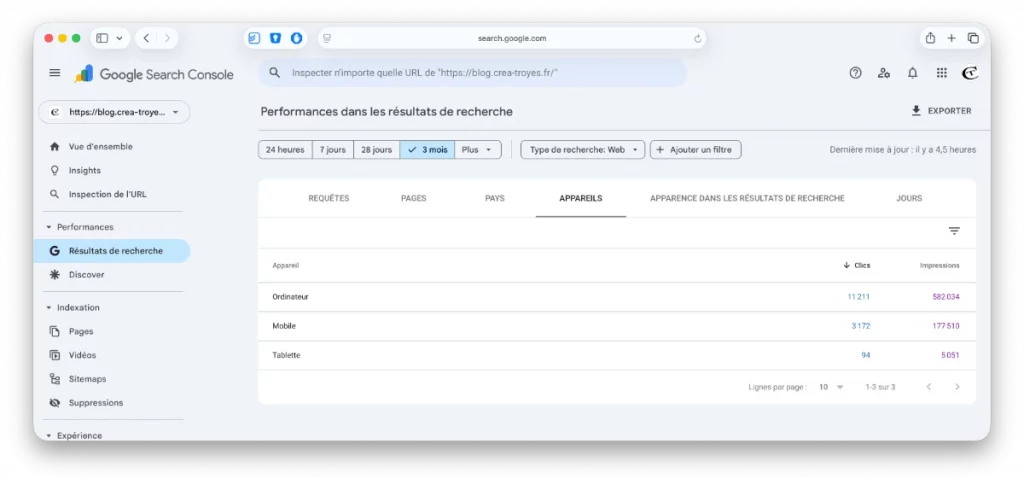Viewport: 1024px width, 485px height.
Task: Go to the next table page arrow
Action: click(x=957, y=387)
